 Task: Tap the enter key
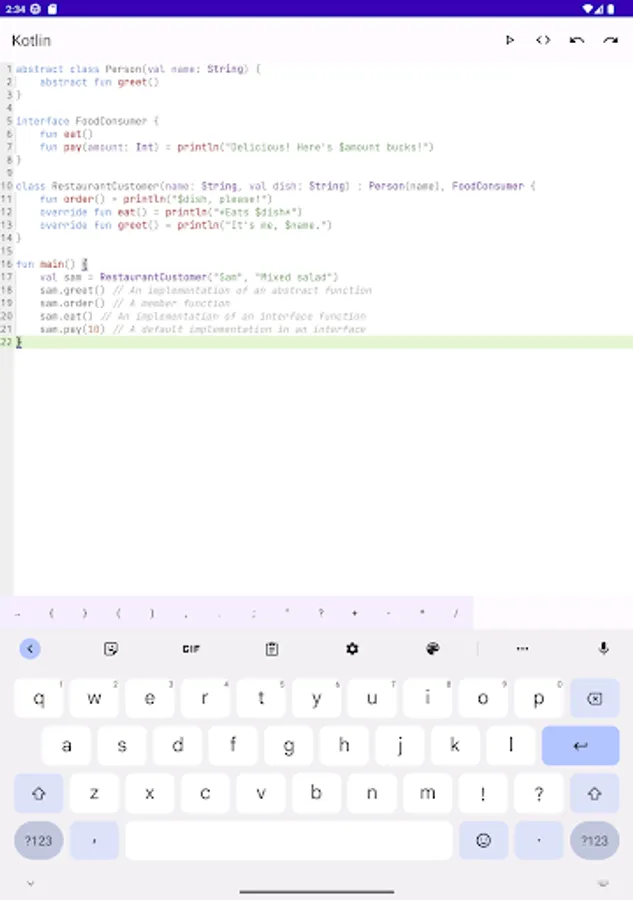(580, 746)
